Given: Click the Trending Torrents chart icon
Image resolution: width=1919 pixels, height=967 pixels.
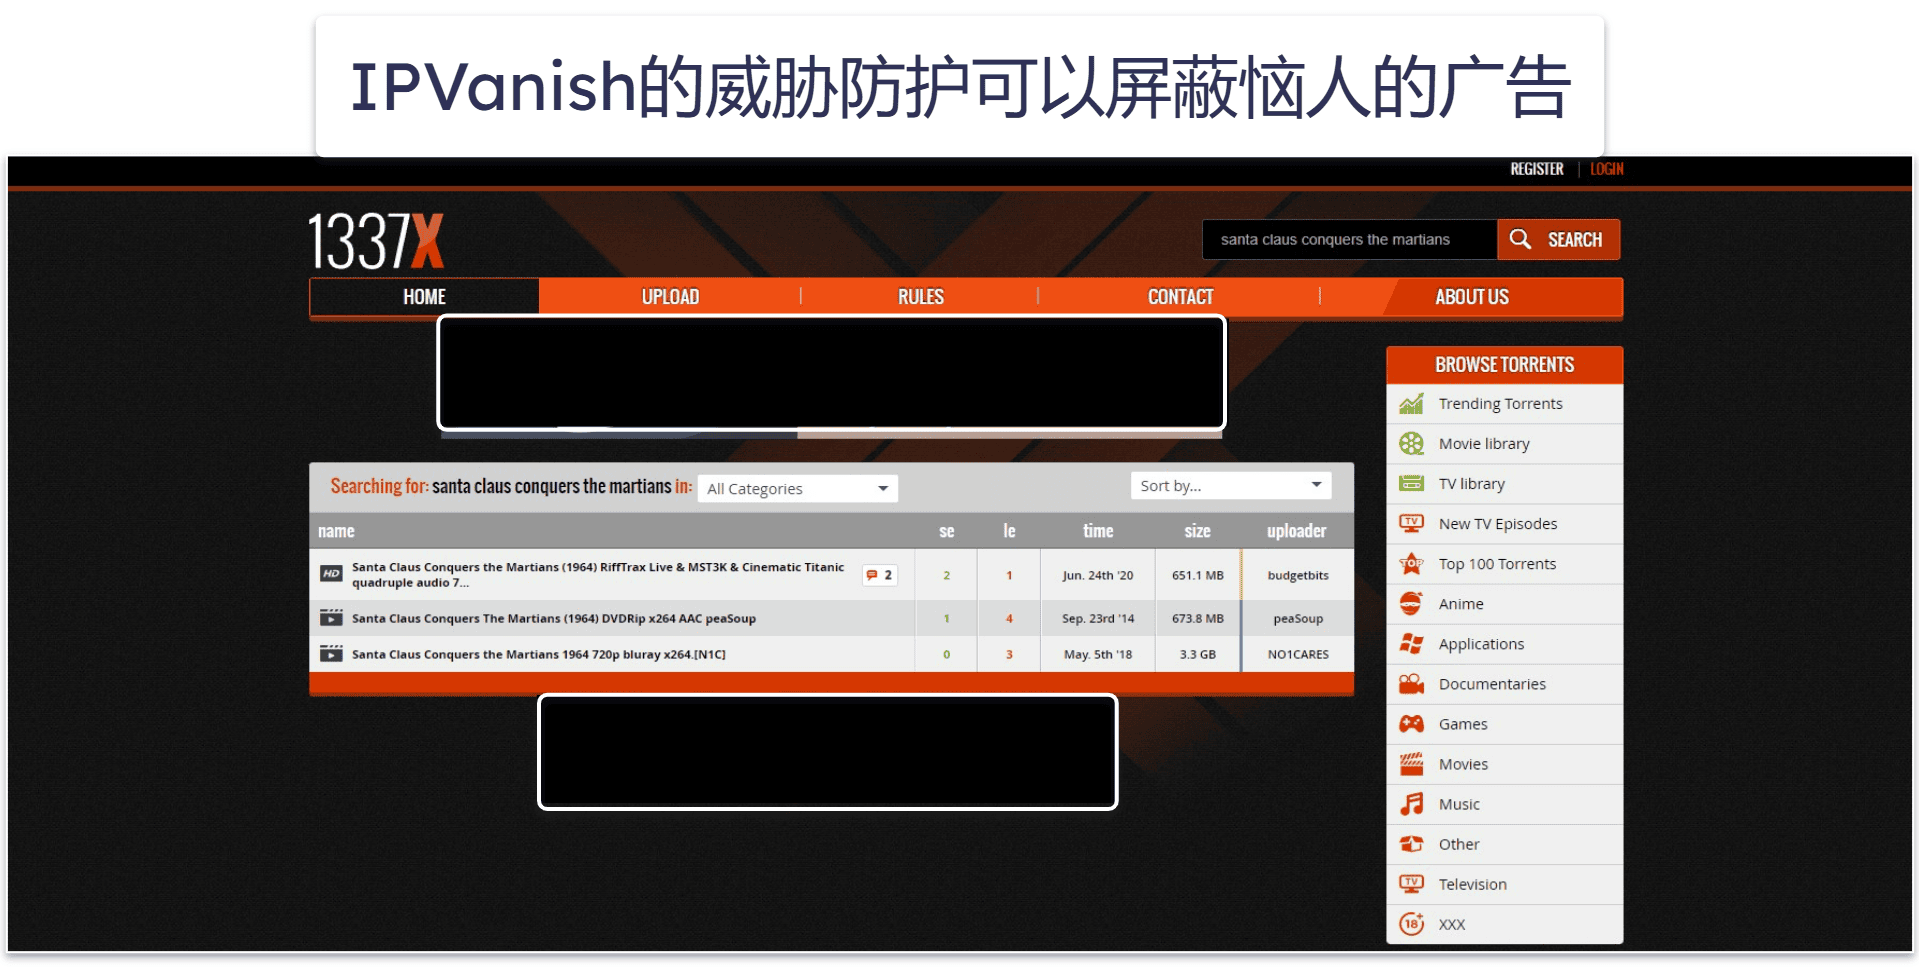Looking at the screenshot, I should [x=1411, y=404].
